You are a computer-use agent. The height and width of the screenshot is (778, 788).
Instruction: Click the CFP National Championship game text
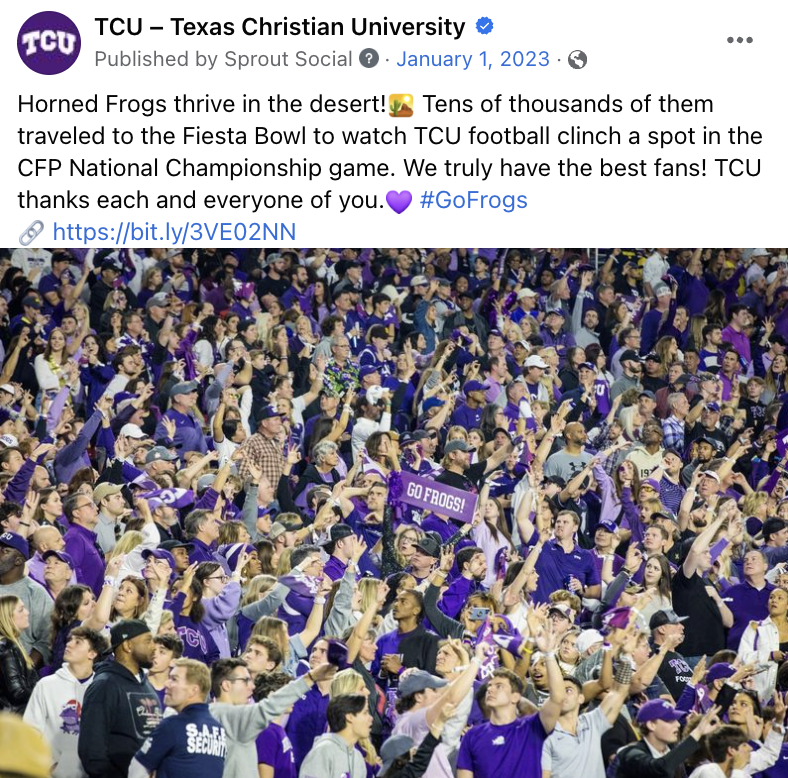[204, 168]
